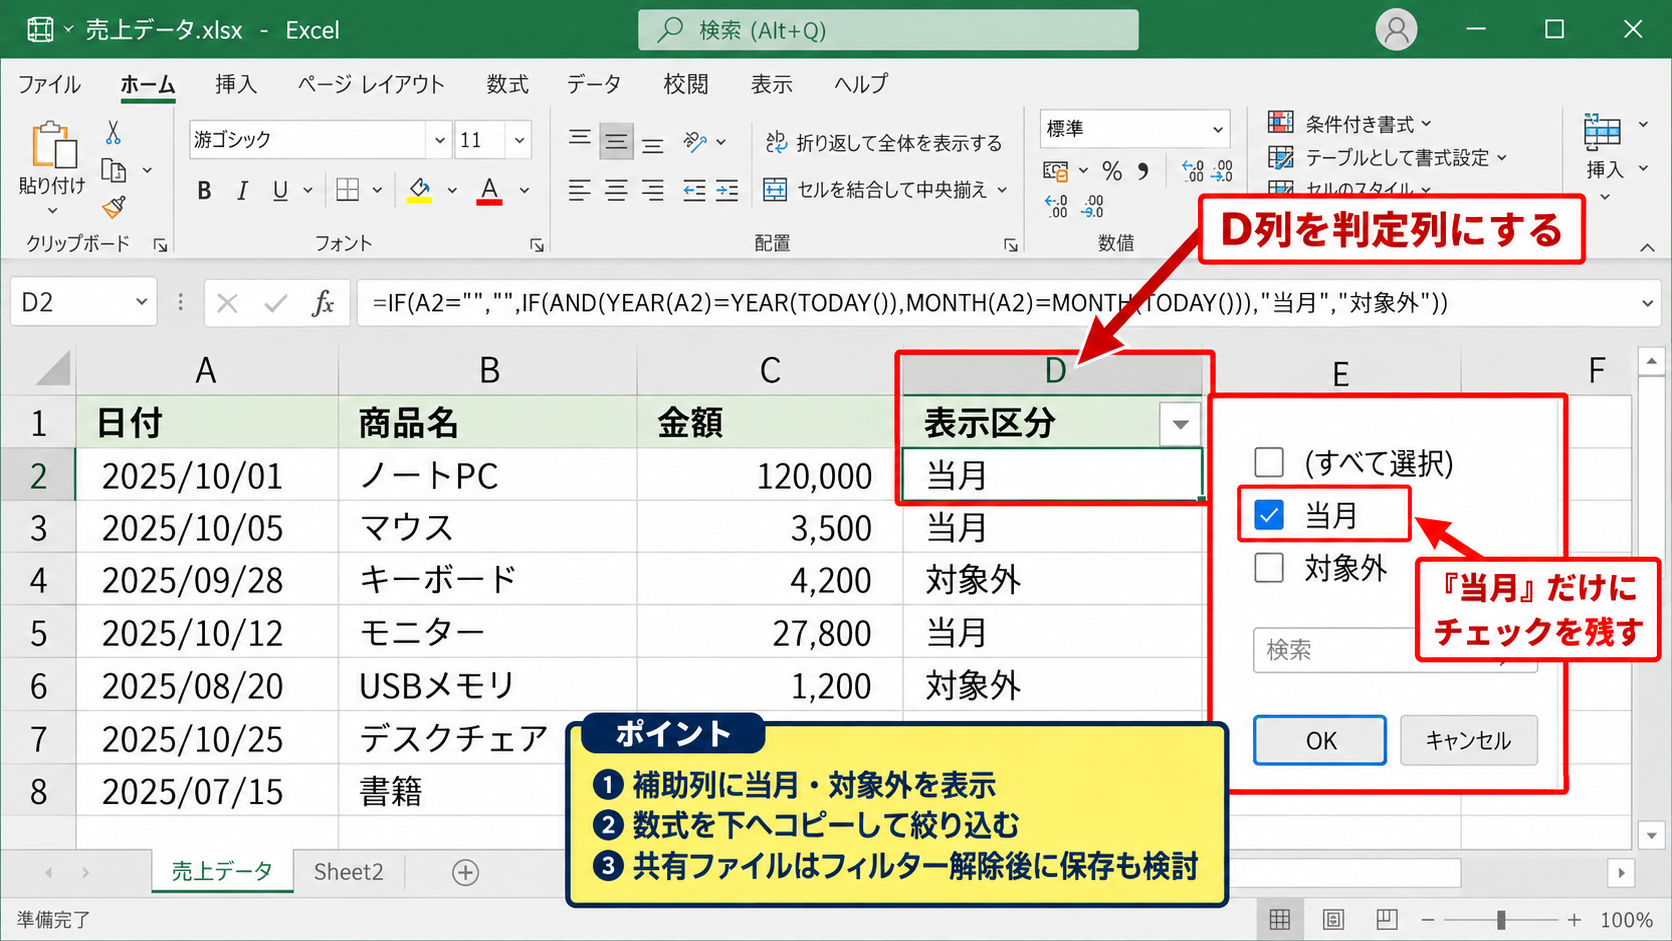The height and width of the screenshot is (941, 1672).
Task: Align text left
Action: (x=580, y=190)
